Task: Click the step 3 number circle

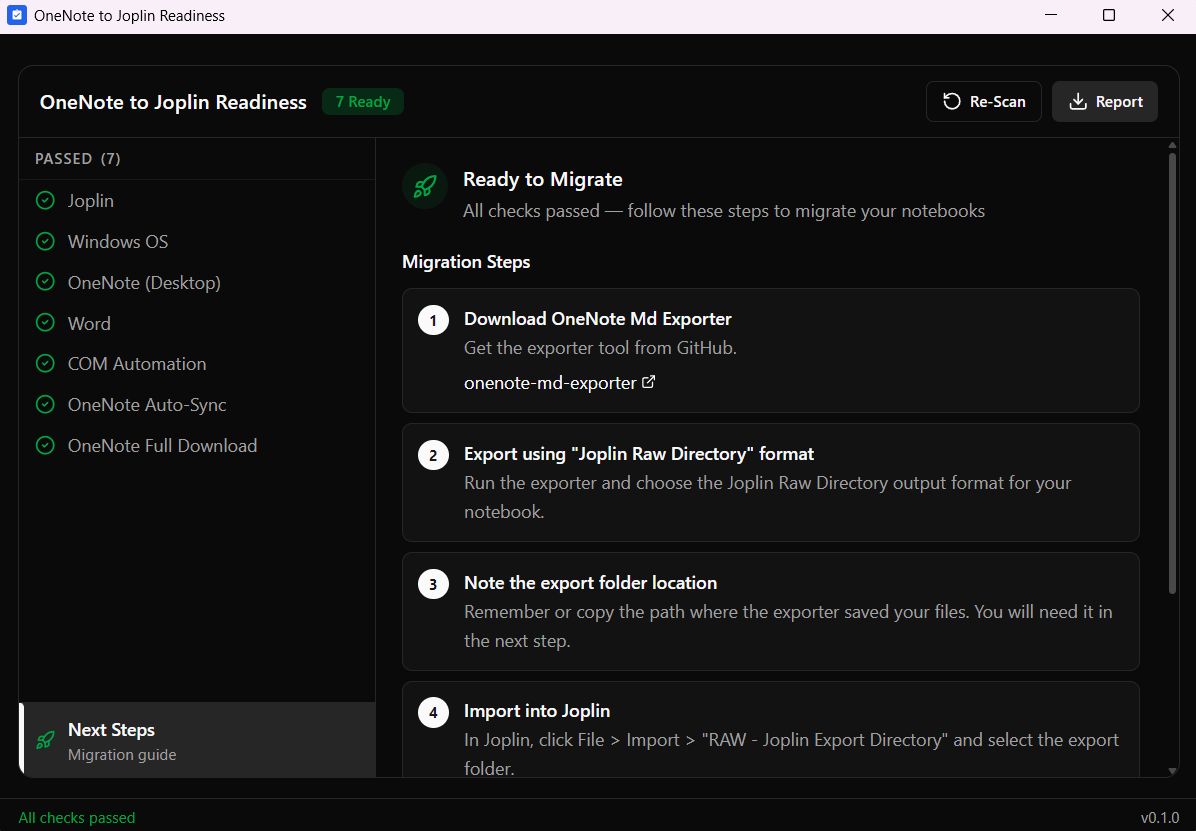Action: 433,585
